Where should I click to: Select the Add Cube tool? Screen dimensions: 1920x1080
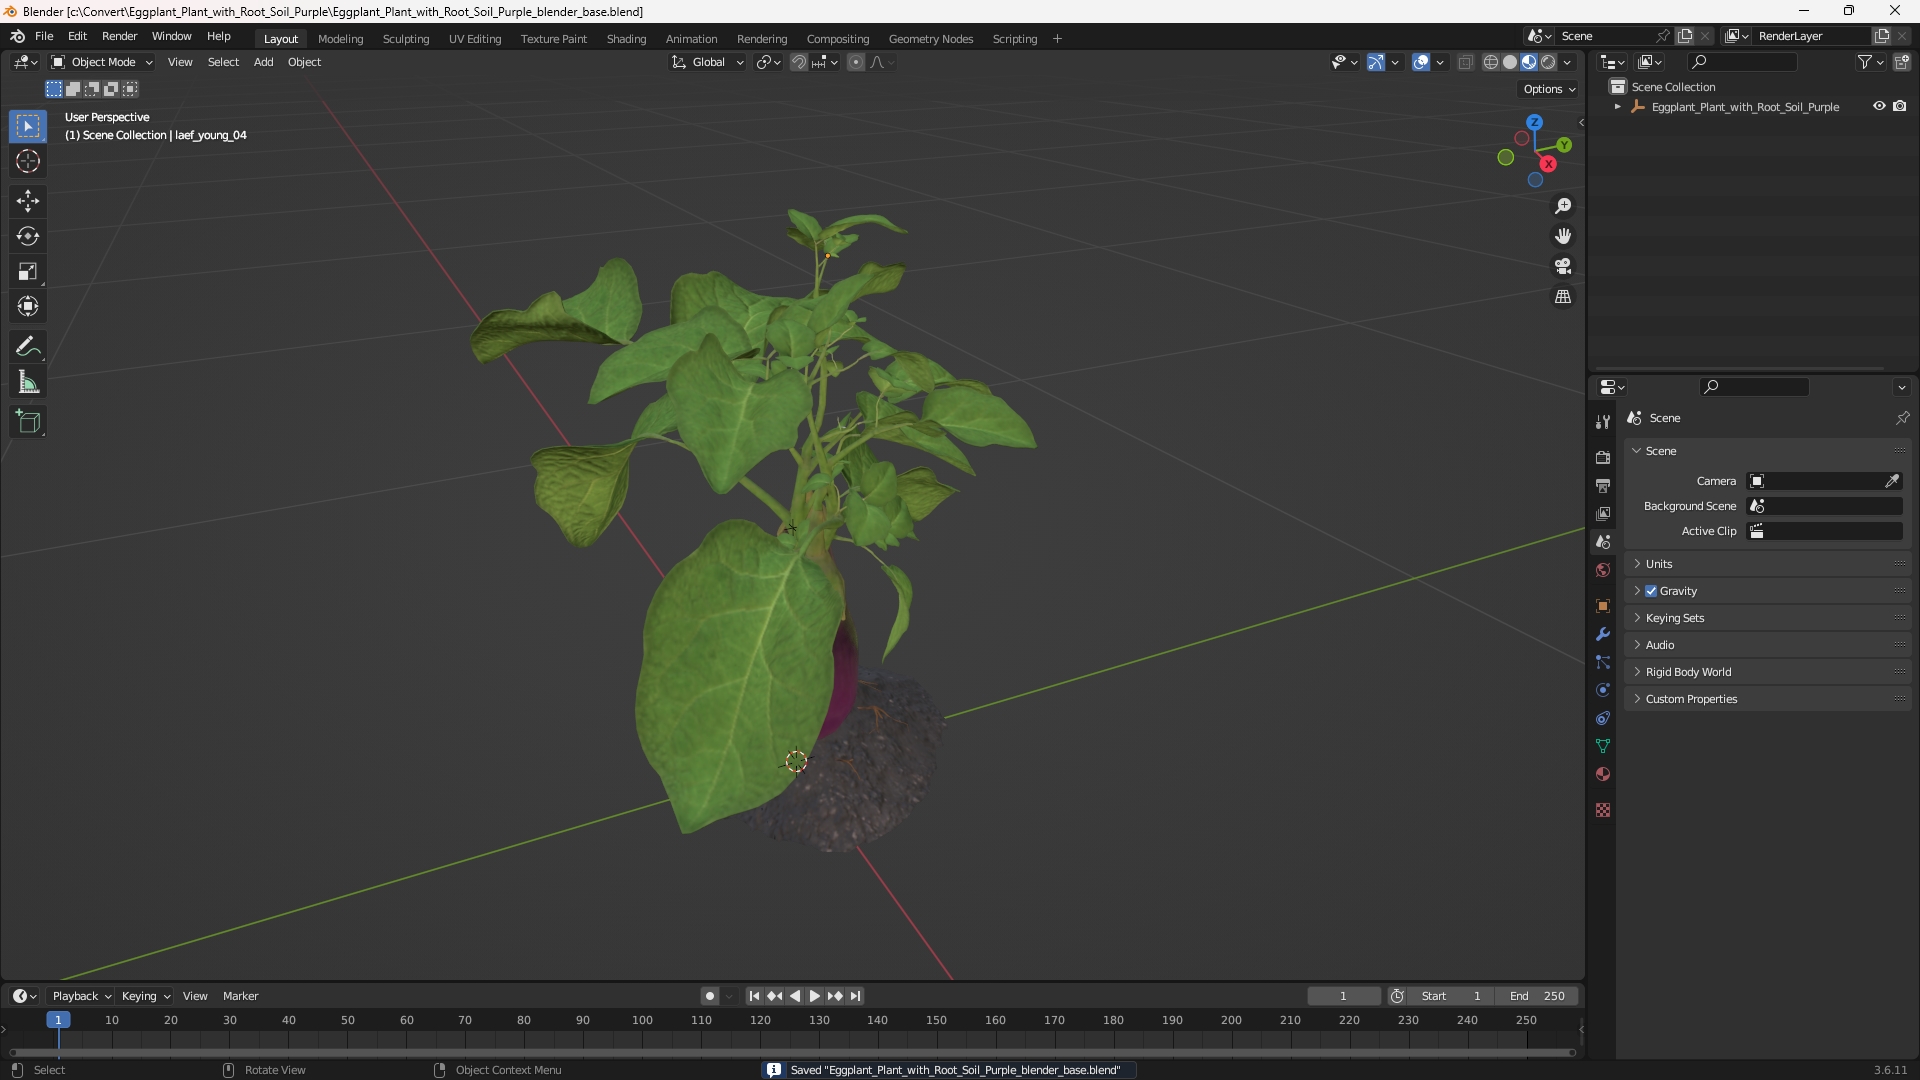pos(28,421)
